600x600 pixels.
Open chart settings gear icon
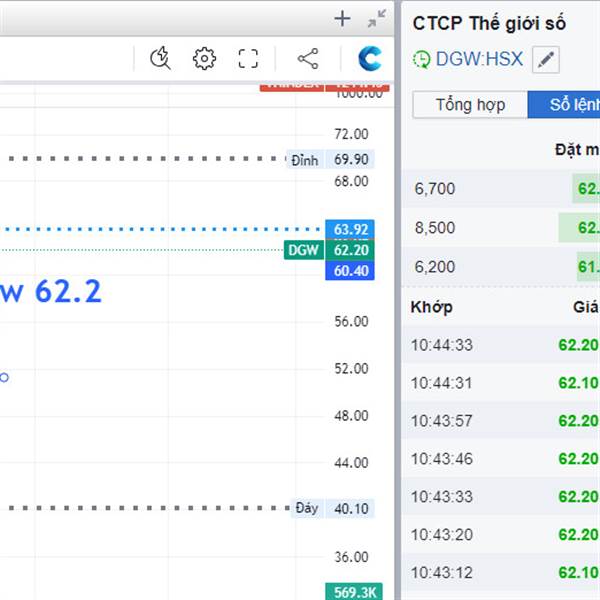click(x=204, y=59)
